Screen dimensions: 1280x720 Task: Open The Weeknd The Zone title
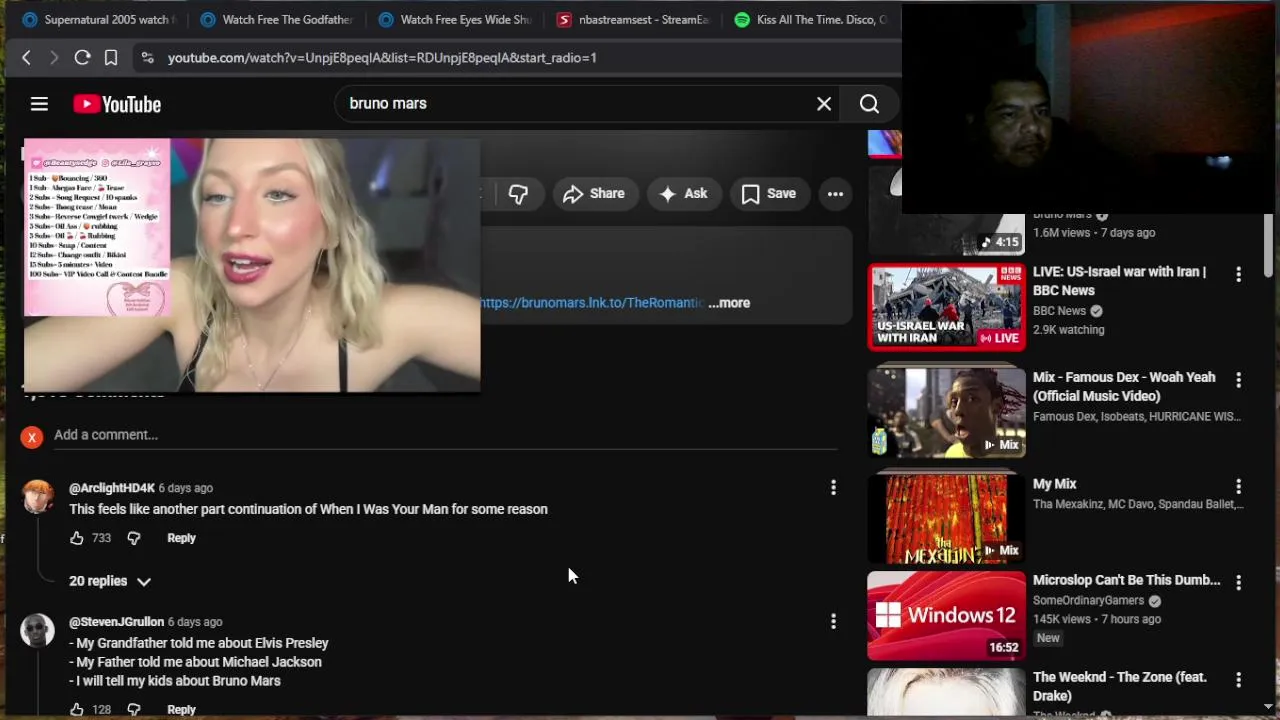[x=1119, y=686]
